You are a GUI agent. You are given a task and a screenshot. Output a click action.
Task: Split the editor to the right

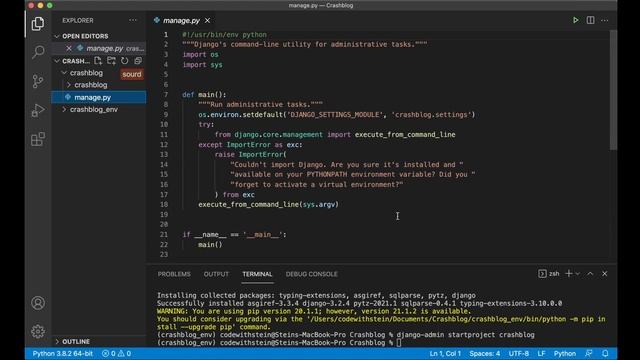590,20
